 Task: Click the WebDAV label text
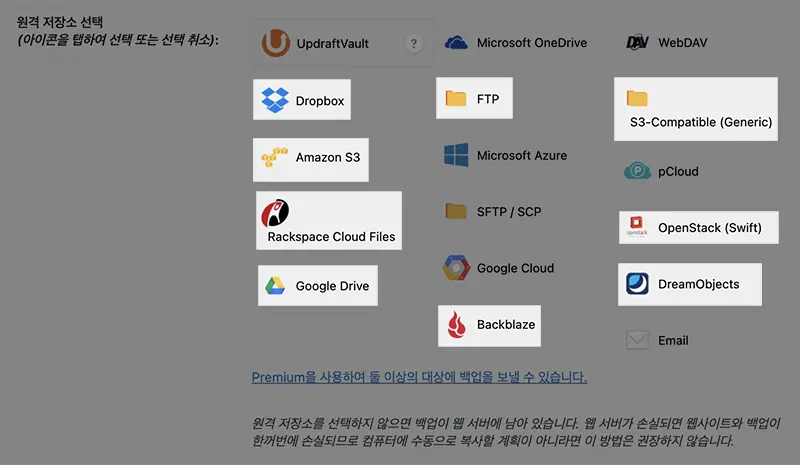click(x=683, y=43)
